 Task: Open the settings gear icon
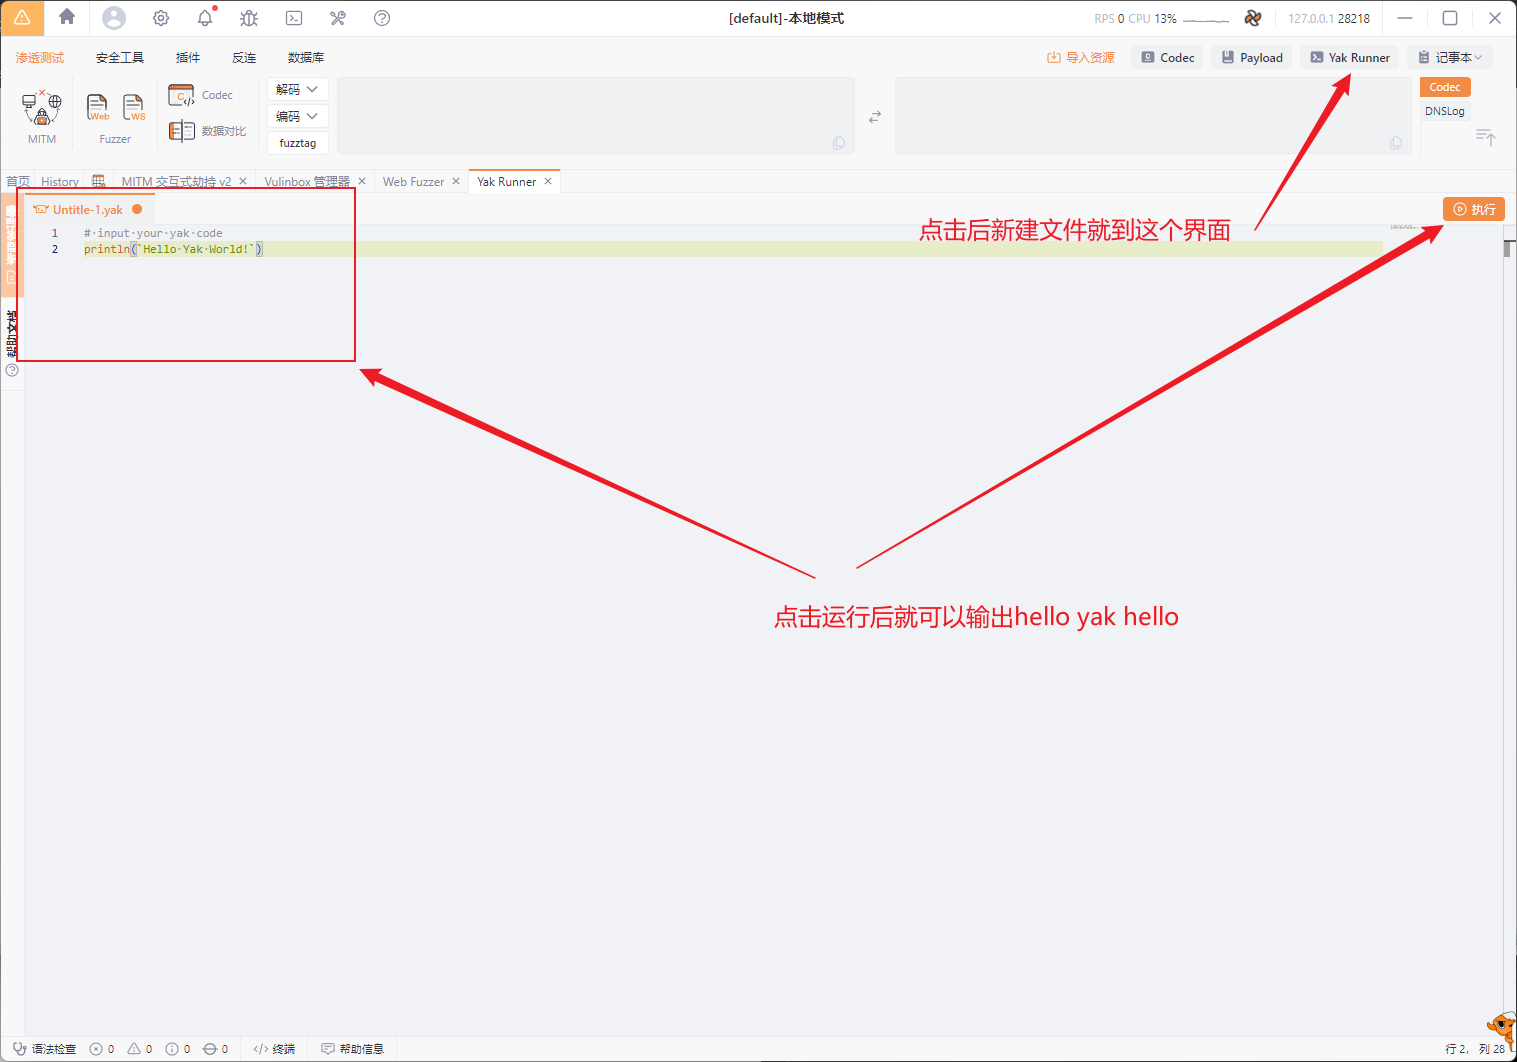[x=161, y=18]
